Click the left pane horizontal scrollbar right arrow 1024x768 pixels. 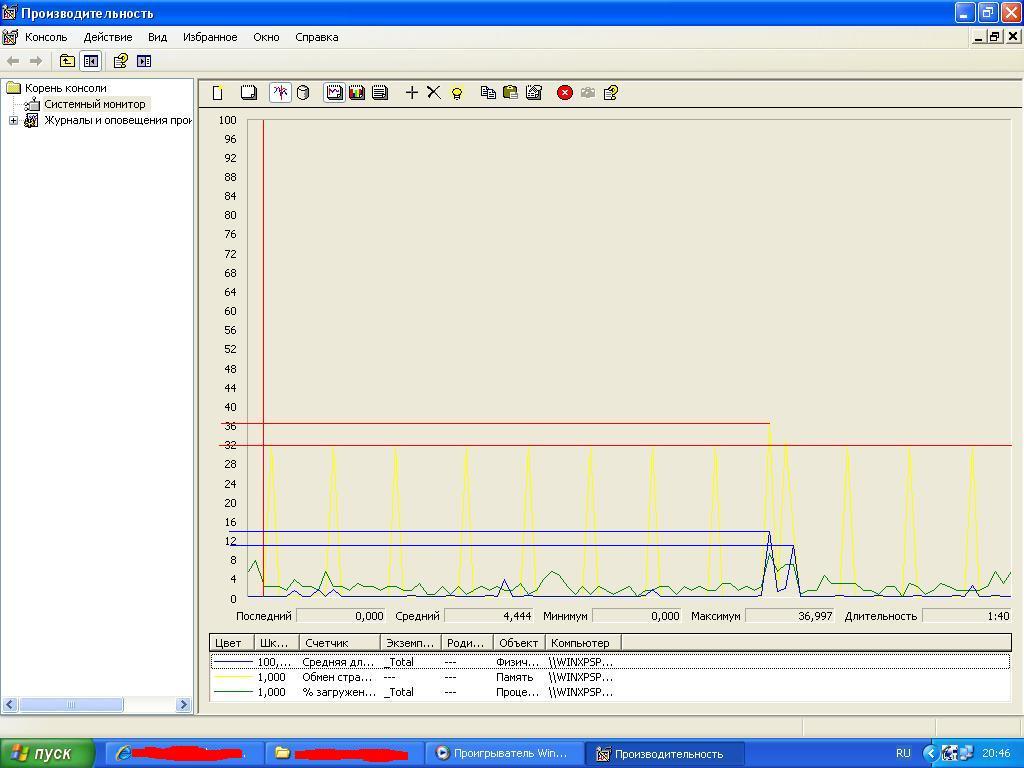183,705
